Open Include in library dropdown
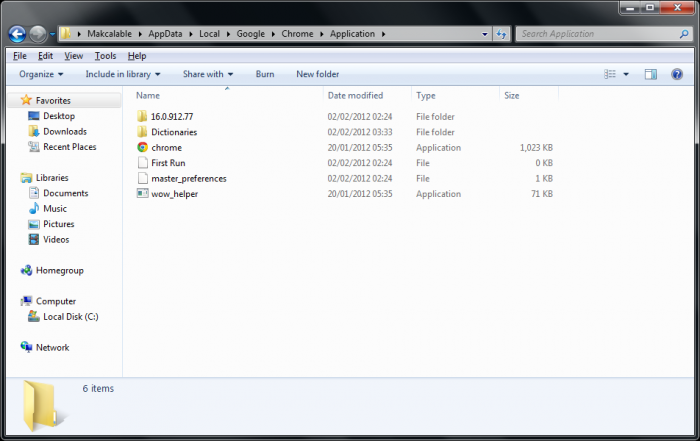Viewport: 700px width, 441px height. [x=123, y=74]
